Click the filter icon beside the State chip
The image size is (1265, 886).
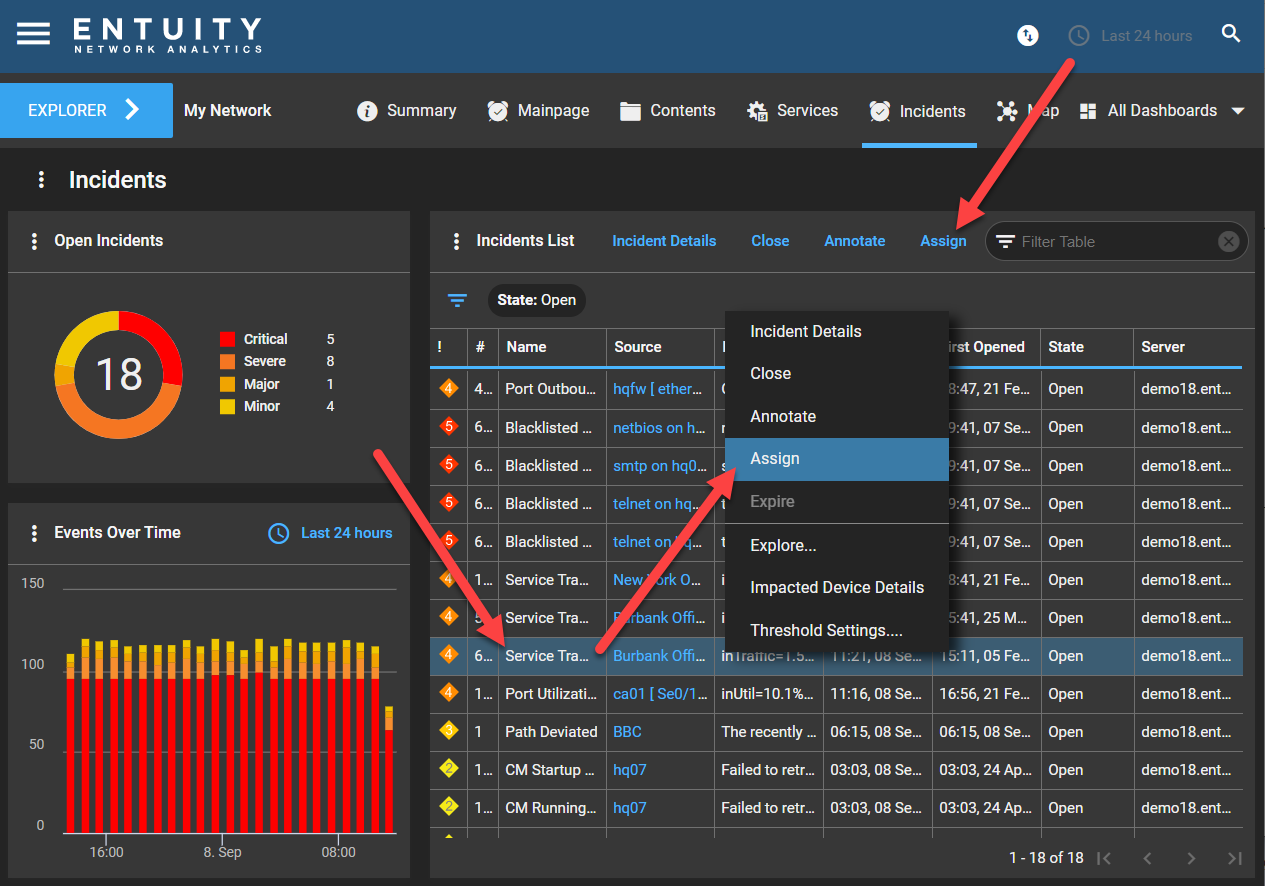point(458,300)
